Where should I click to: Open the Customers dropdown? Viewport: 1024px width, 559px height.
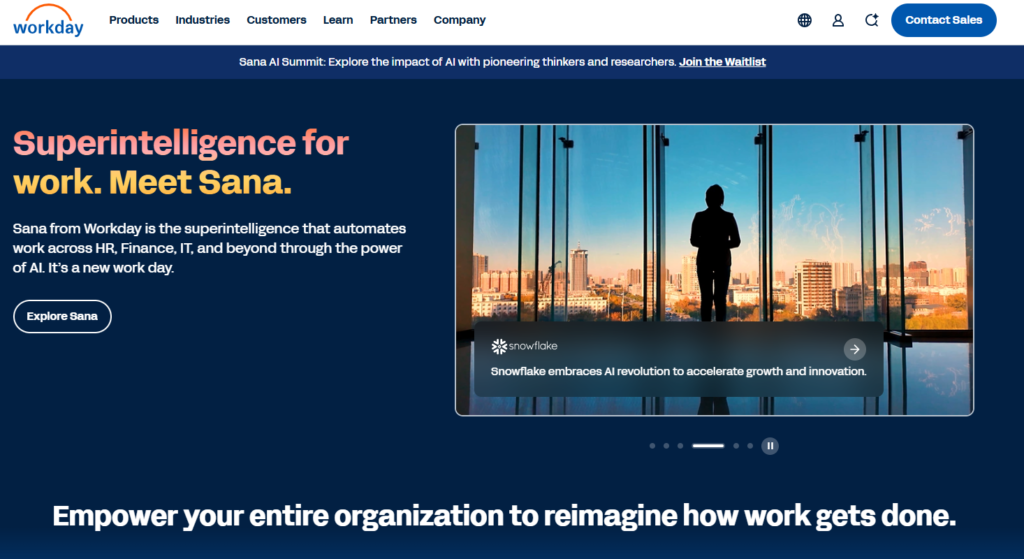pos(276,20)
